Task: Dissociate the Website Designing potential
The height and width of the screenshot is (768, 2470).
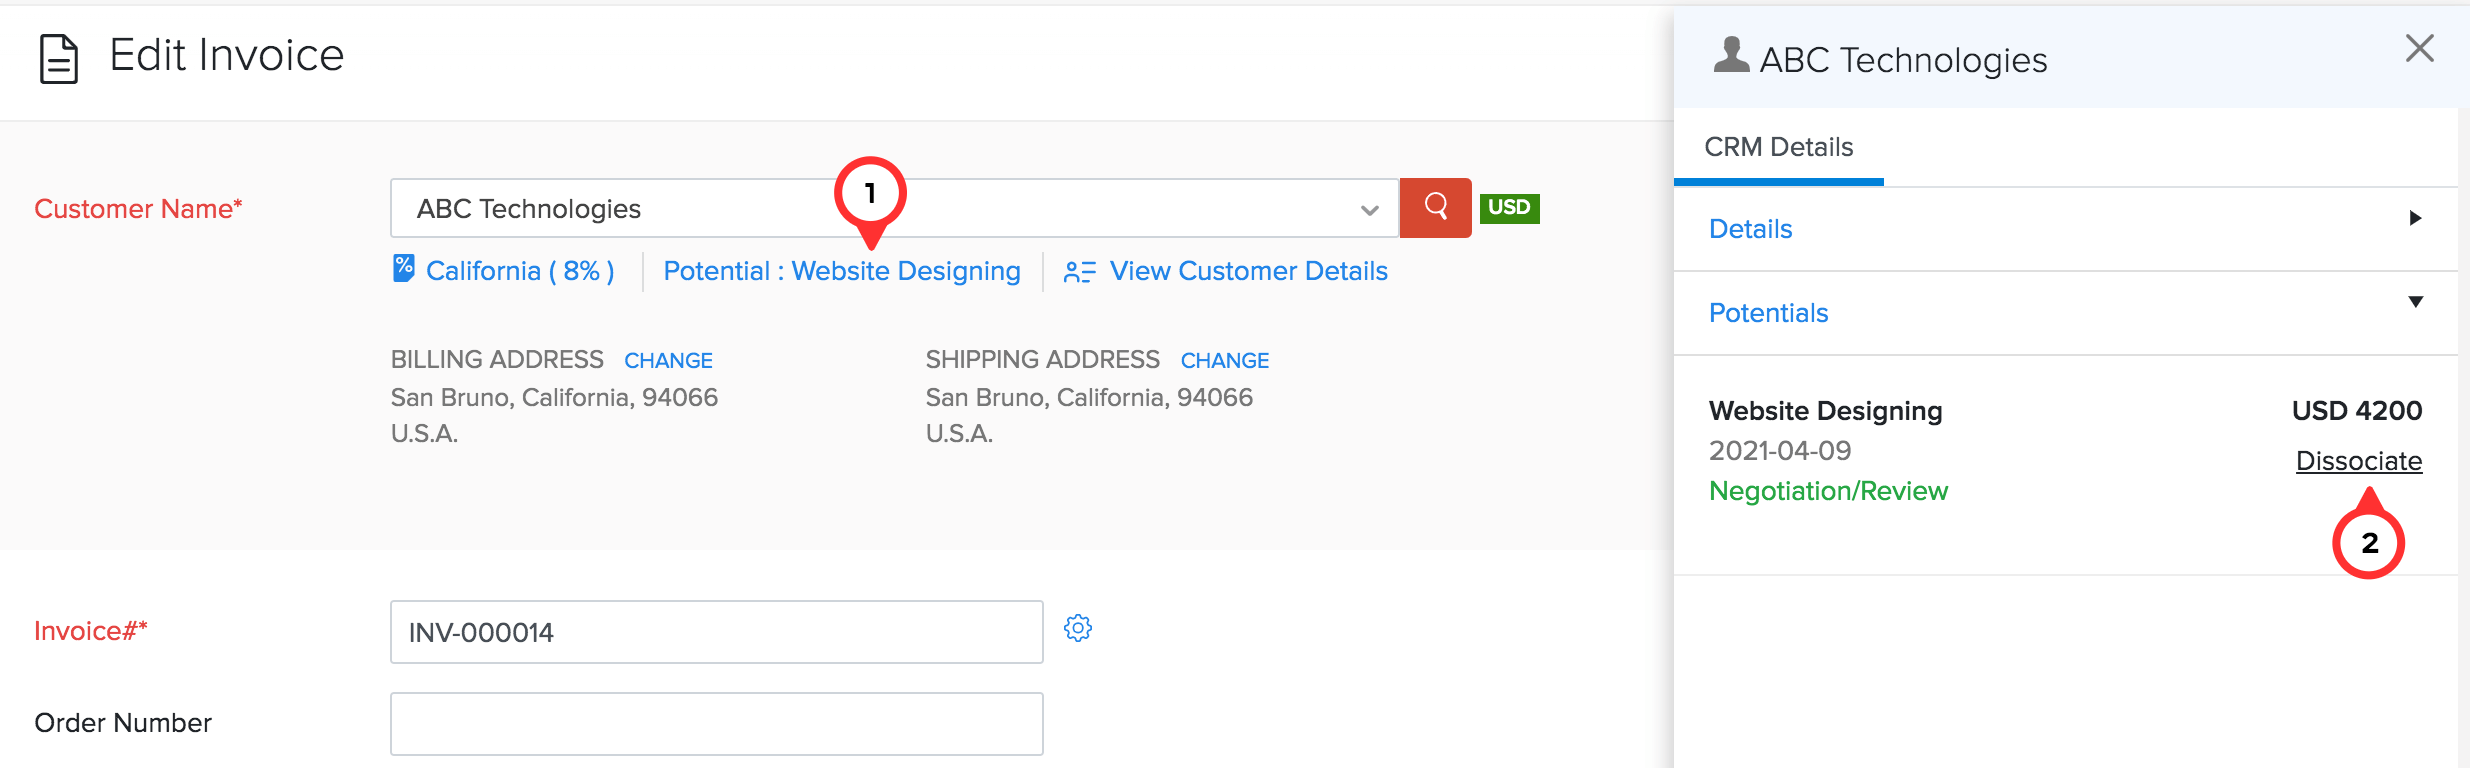Action: click(x=2358, y=461)
